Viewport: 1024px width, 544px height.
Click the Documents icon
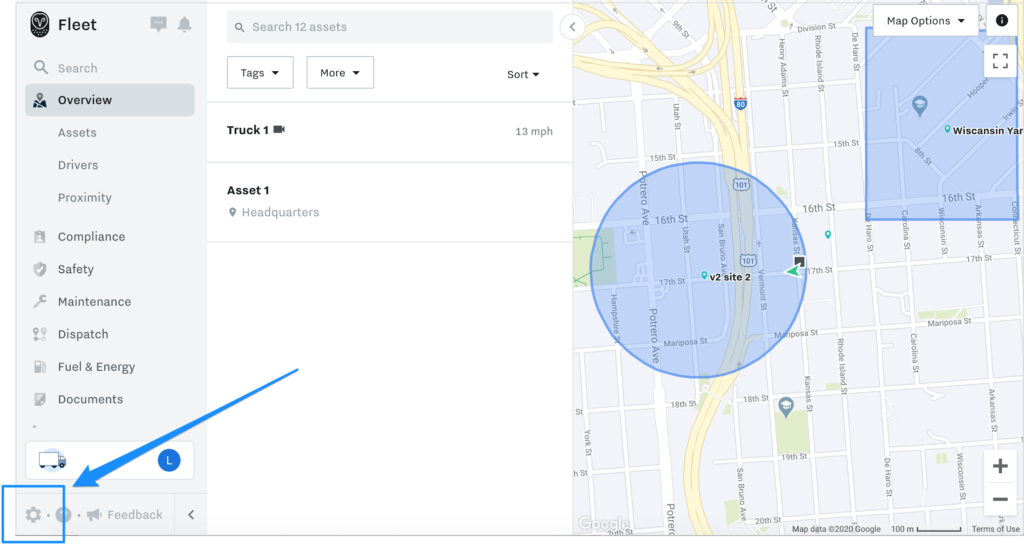[40, 399]
